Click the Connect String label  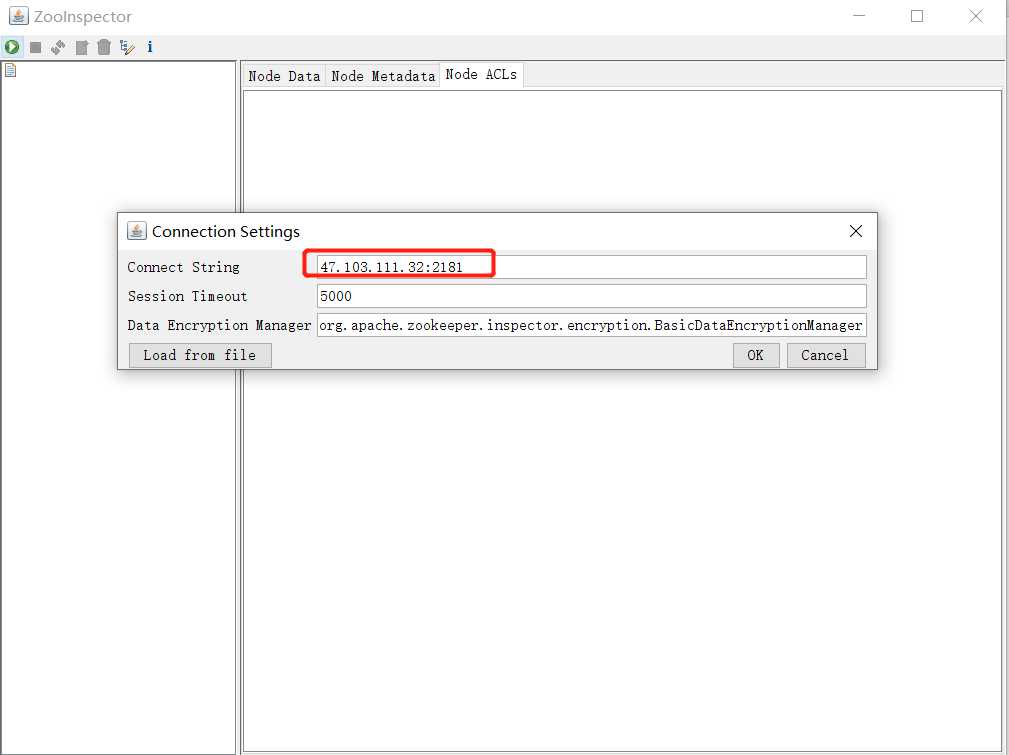point(183,267)
